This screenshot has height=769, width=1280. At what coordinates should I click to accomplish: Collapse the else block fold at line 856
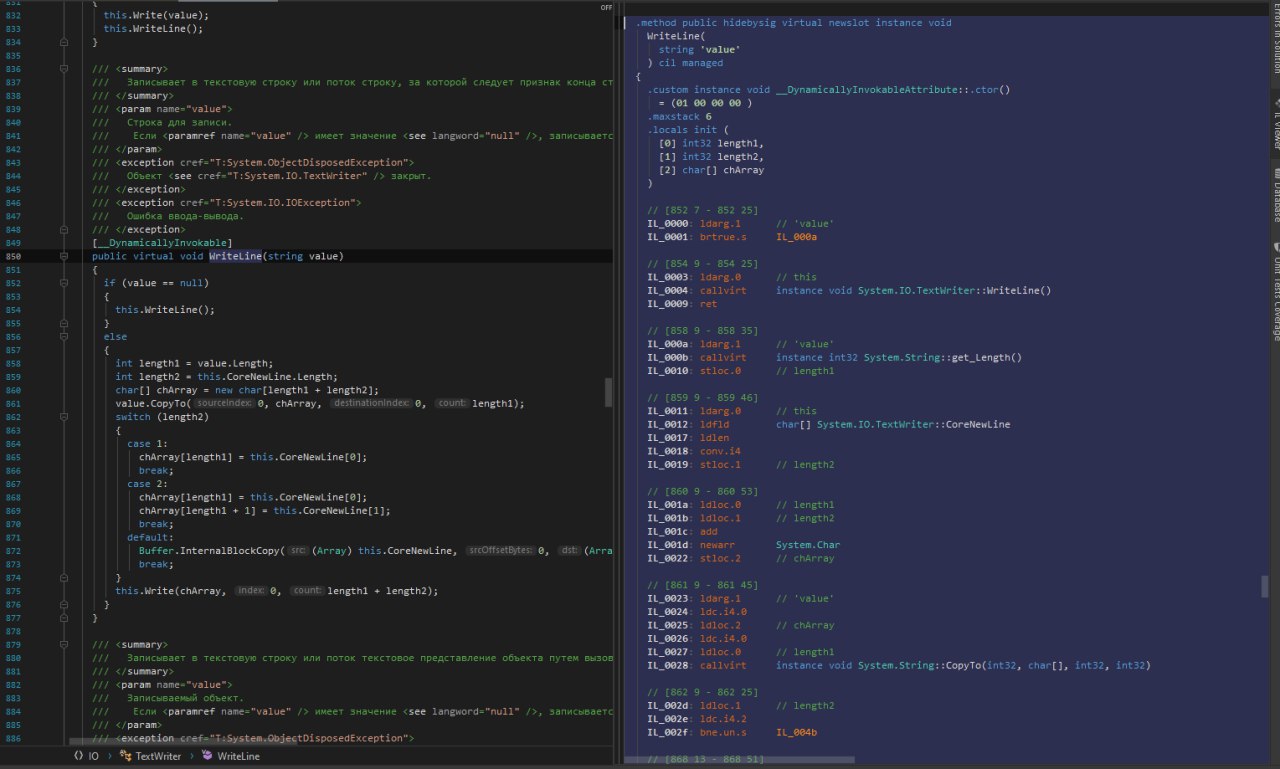pos(65,337)
